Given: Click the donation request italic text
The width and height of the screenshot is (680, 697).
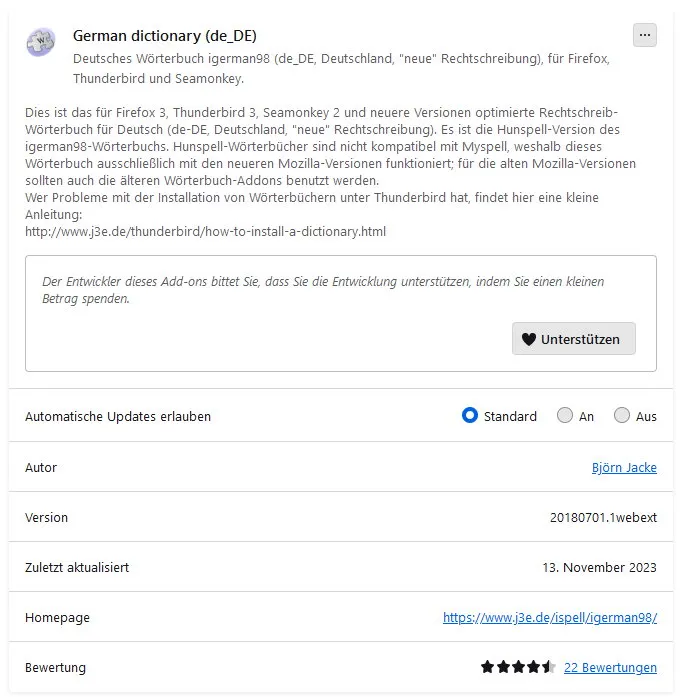Looking at the screenshot, I should click(x=323, y=290).
